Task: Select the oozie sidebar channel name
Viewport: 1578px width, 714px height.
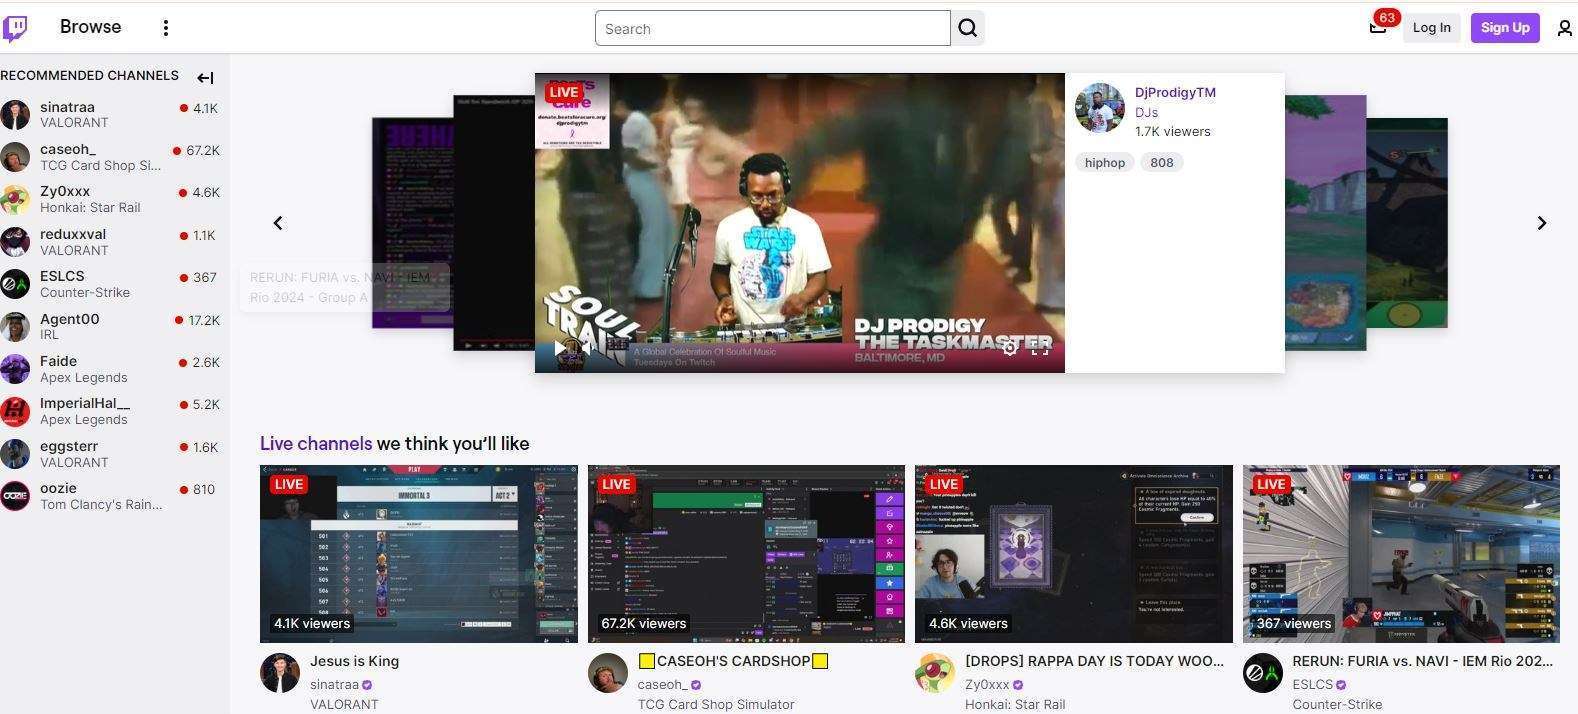Action: (x=58, y=488)
